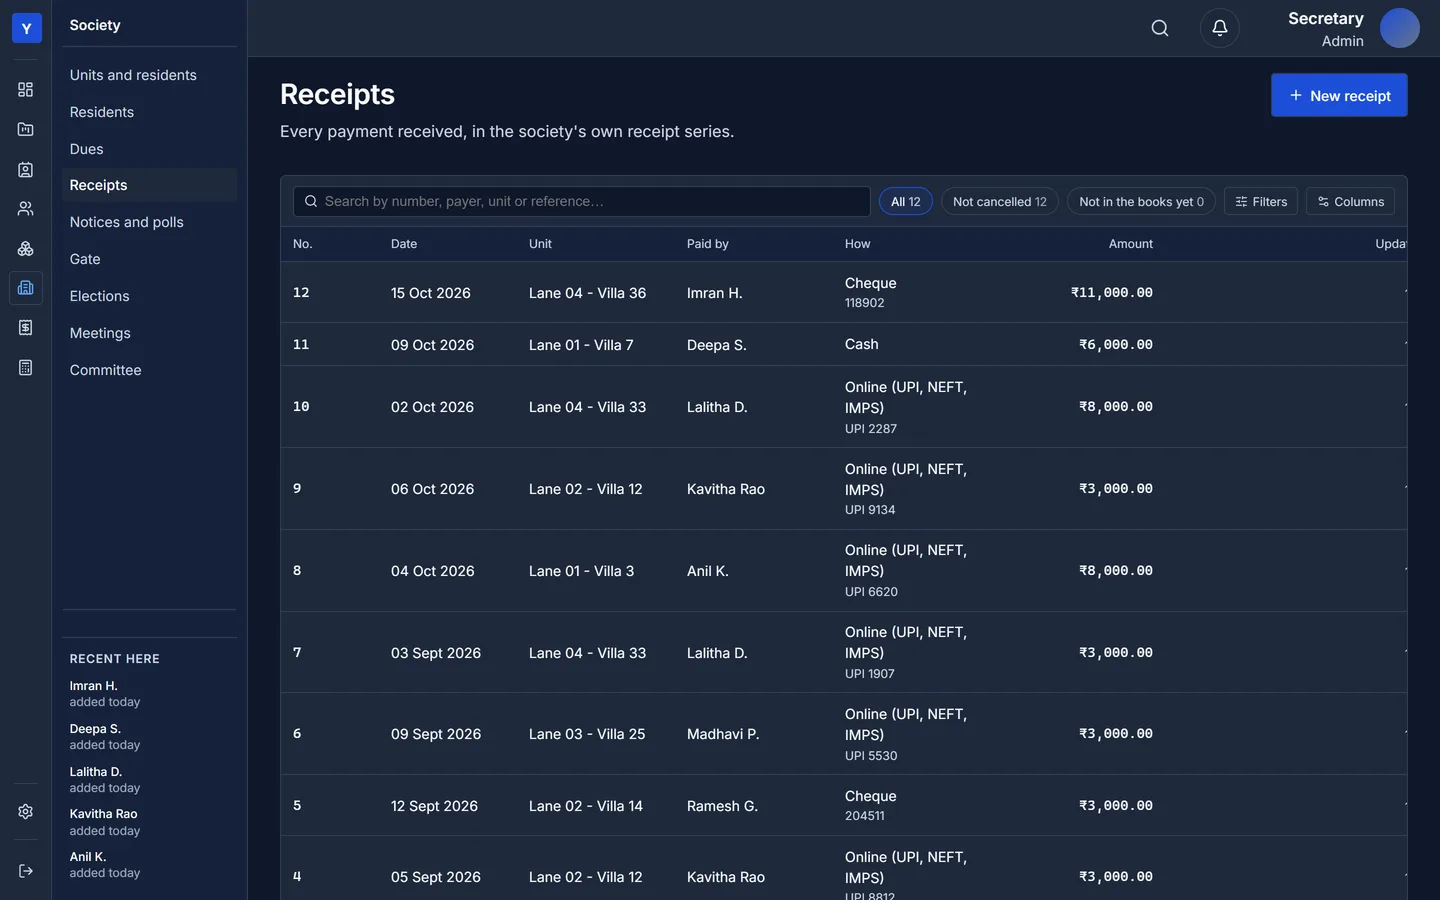Image resolution: width=1440 pixels, height=900 pixels.
Task: Go to Units and residents
Action: (149, 75)
